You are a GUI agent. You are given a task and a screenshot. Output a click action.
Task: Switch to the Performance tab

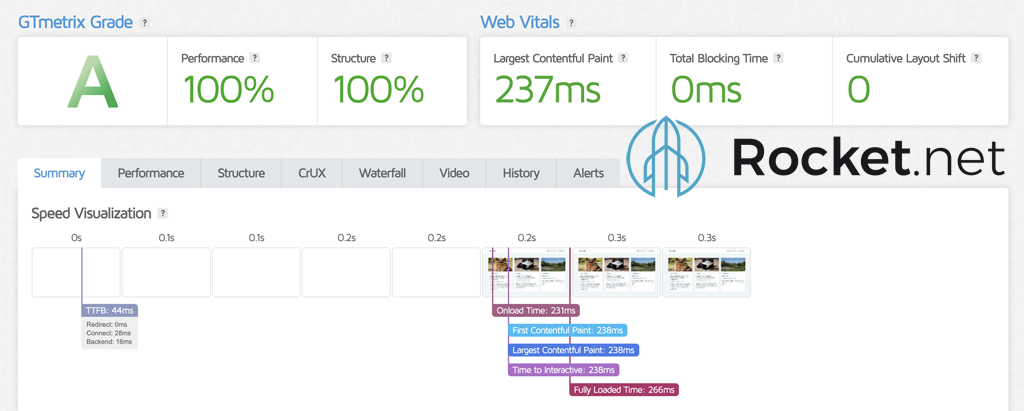coord(151,173)
